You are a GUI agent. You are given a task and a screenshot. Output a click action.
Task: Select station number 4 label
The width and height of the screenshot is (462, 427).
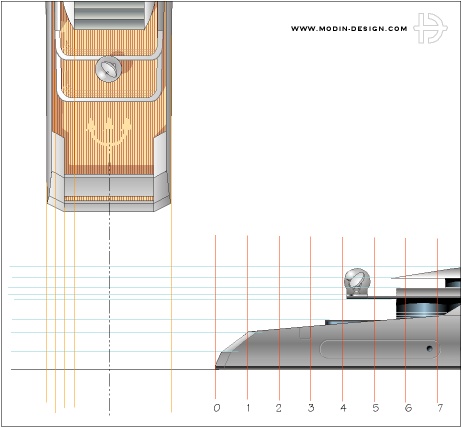pos(343,408)
